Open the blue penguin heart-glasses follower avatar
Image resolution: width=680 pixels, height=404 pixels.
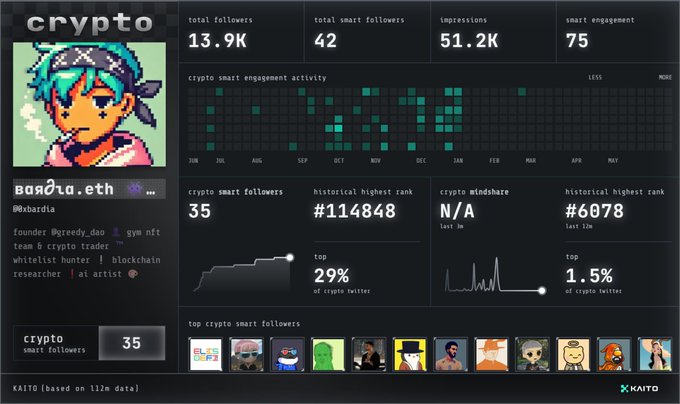(287, 355)
